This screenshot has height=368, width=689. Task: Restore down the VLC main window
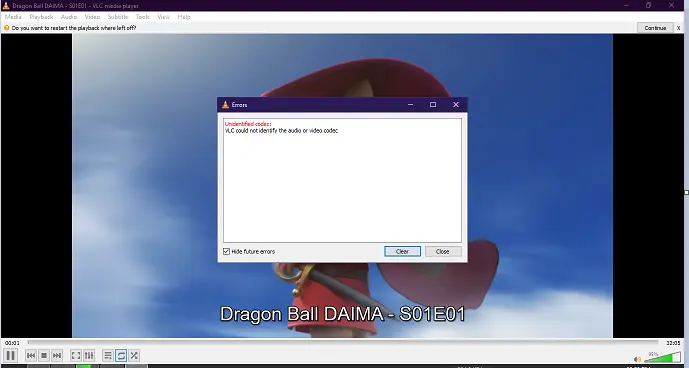point(649,5)
